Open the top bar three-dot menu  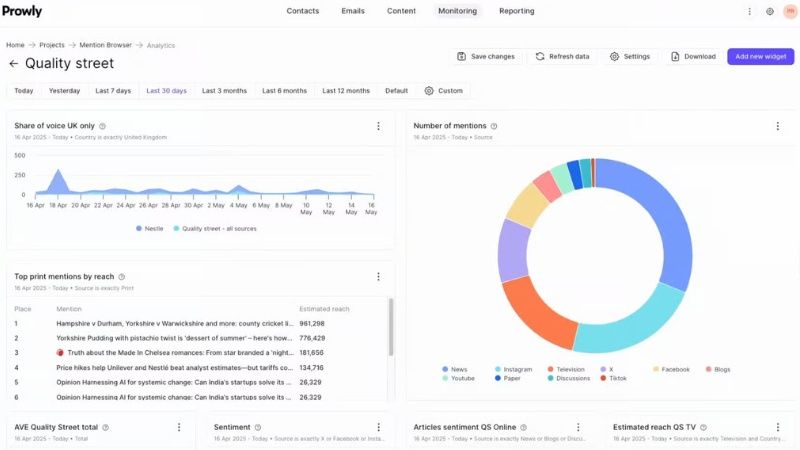tap(749, 11)
